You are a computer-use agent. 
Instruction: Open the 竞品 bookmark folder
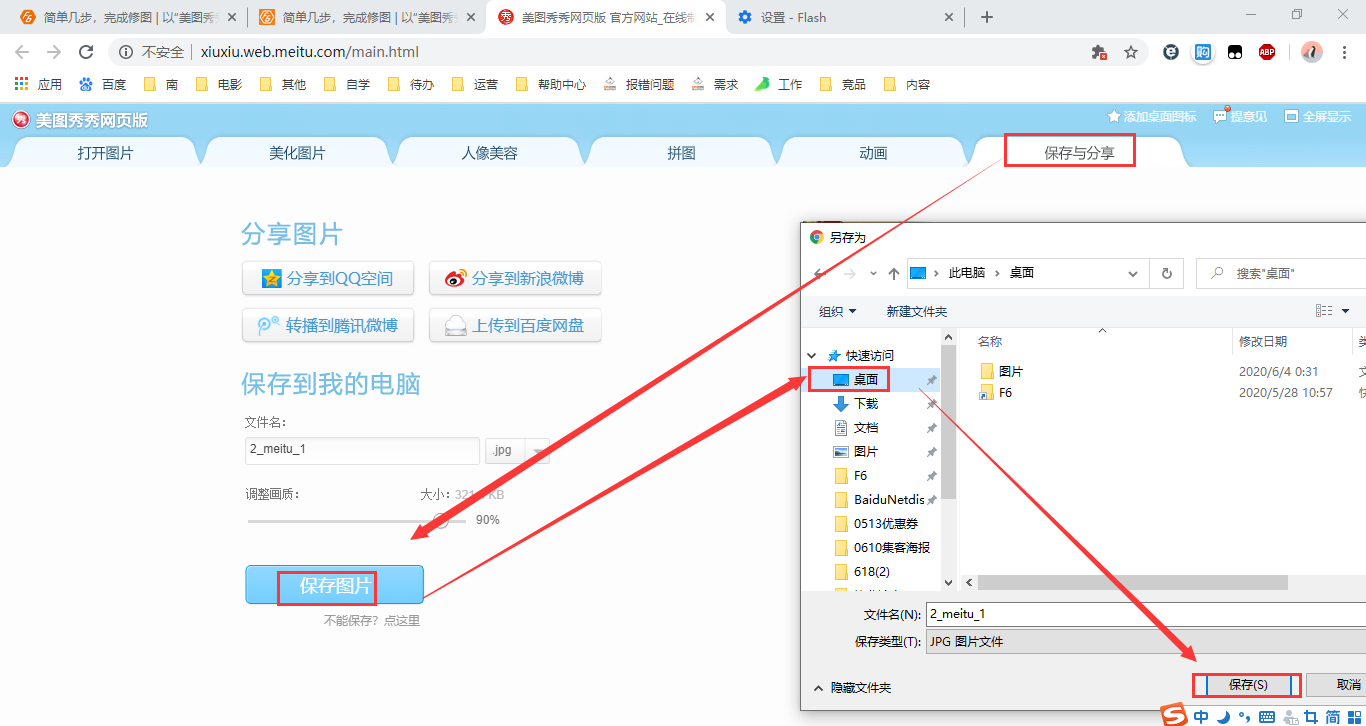tap(842, 85)
